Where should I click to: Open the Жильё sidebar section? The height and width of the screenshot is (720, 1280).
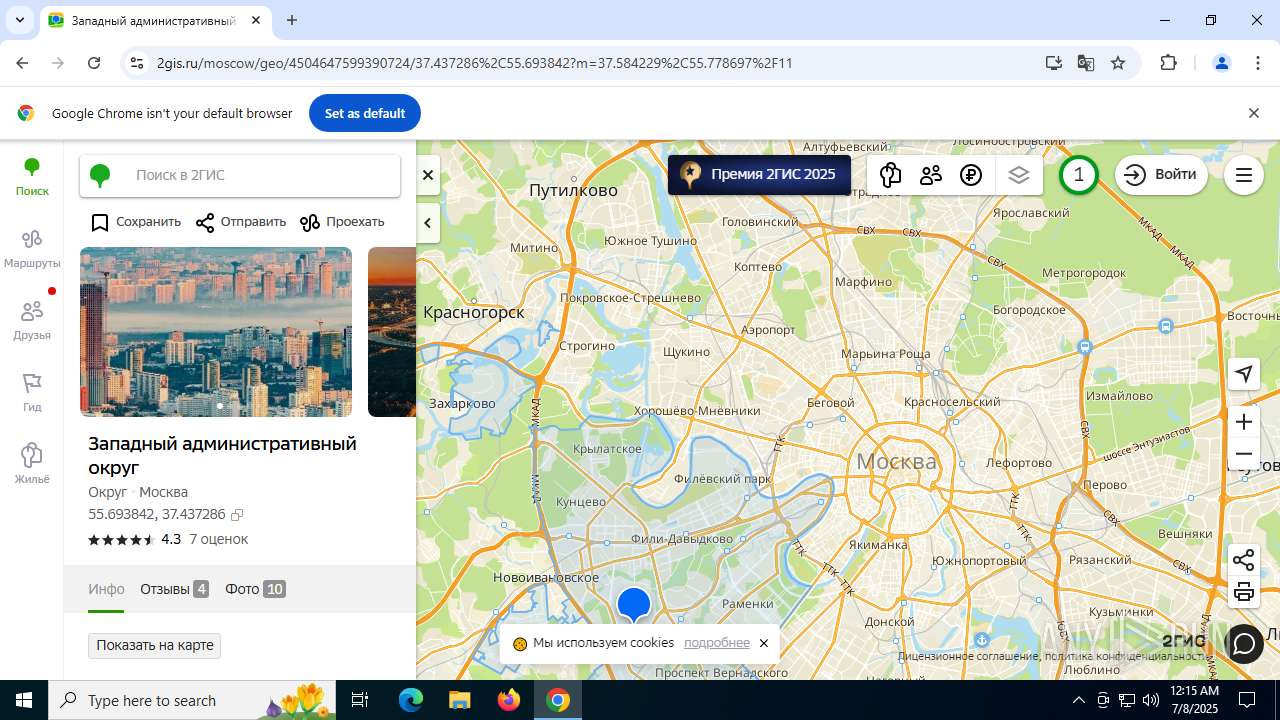pyautogui.click(x=32, y=465)
